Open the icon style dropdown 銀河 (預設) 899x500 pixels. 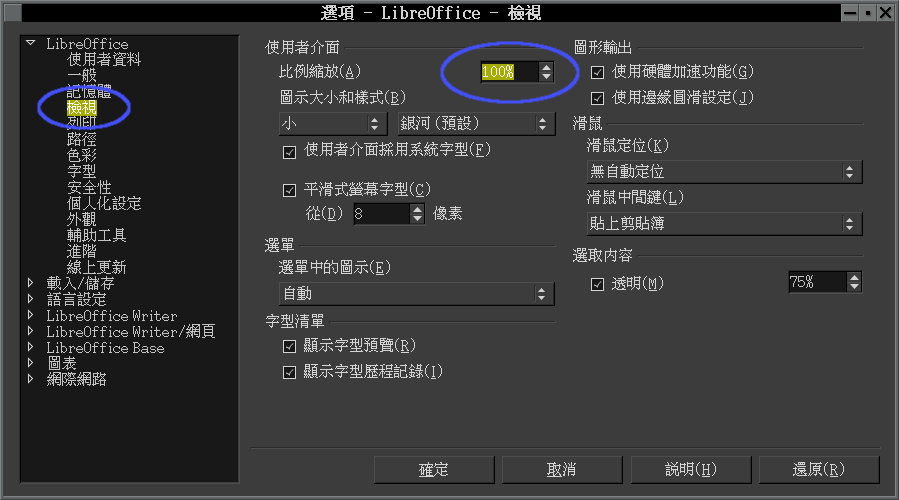(x=476, y=124)
